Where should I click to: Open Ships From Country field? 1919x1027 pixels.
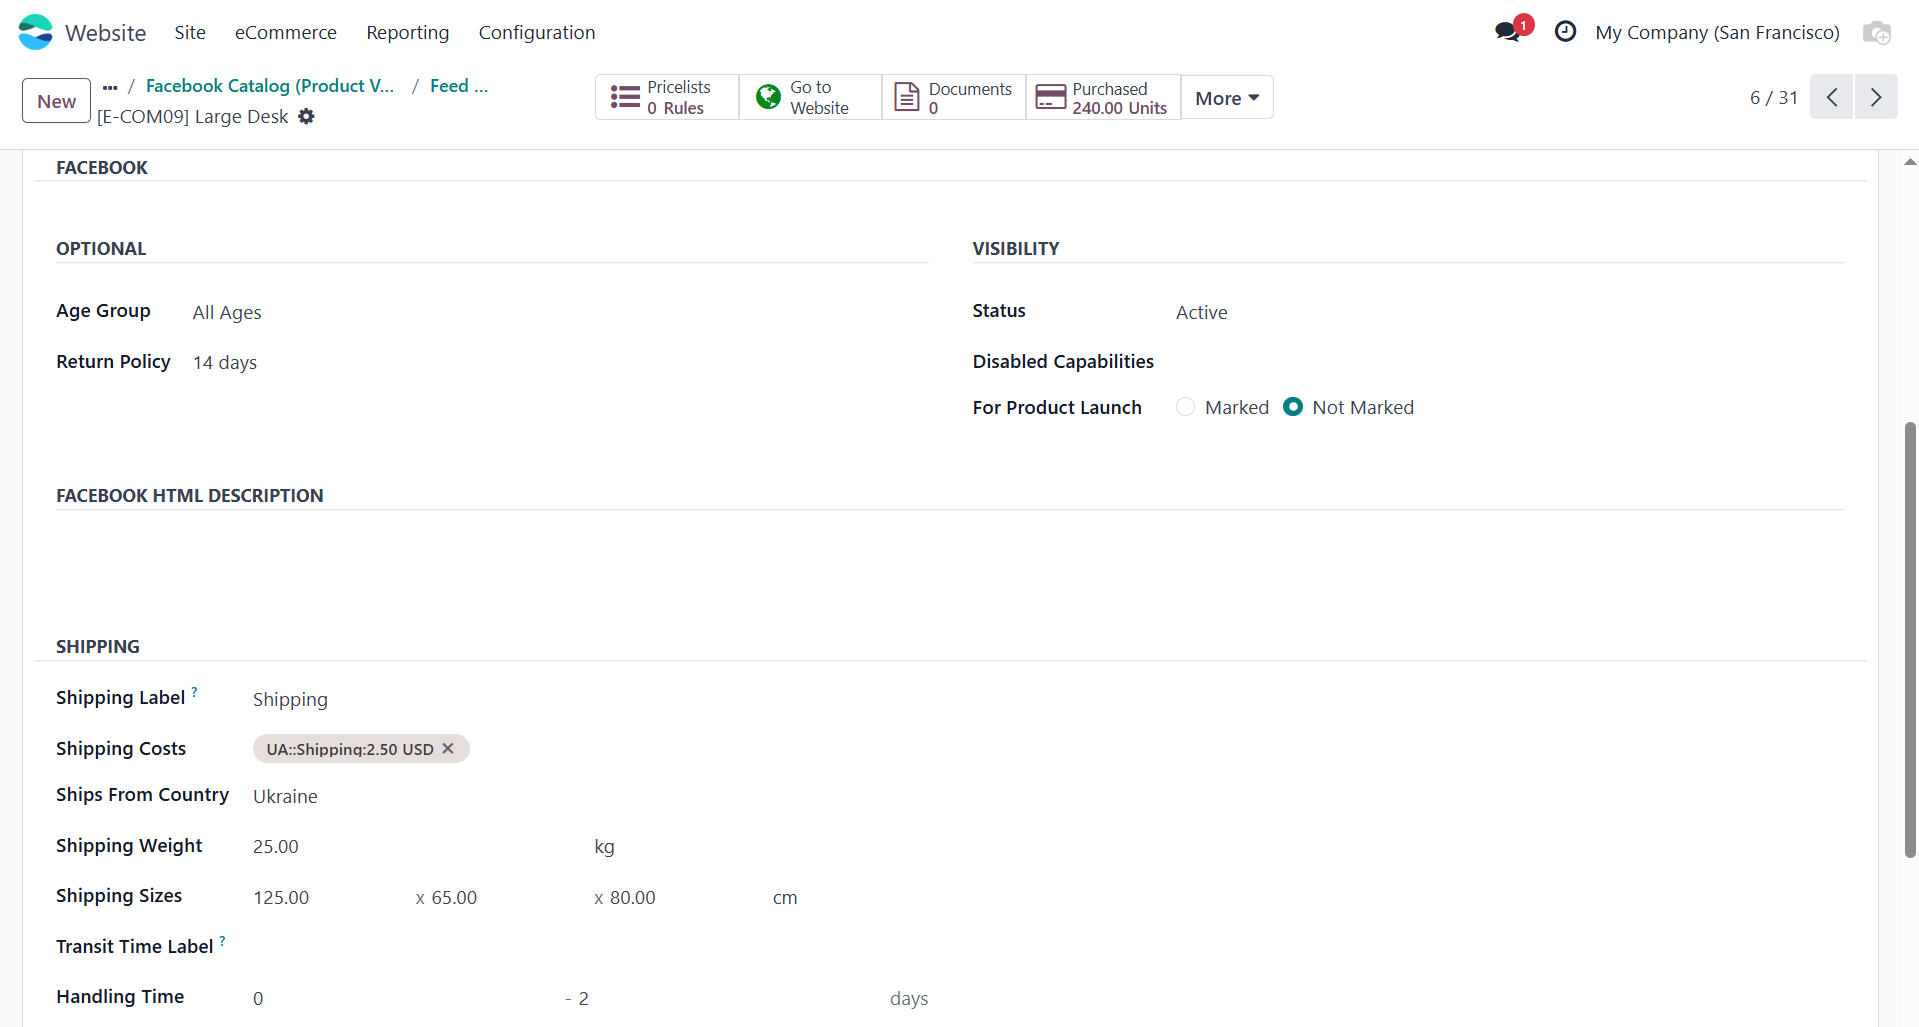(590, 796)
